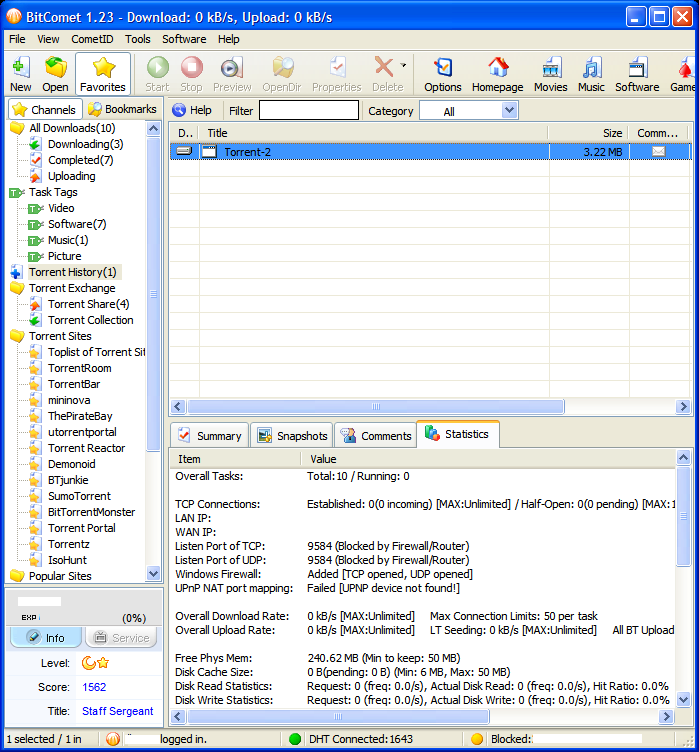Open a torrent with the Open icon
This screenshot has width=699, height=752.
point(56,74)
